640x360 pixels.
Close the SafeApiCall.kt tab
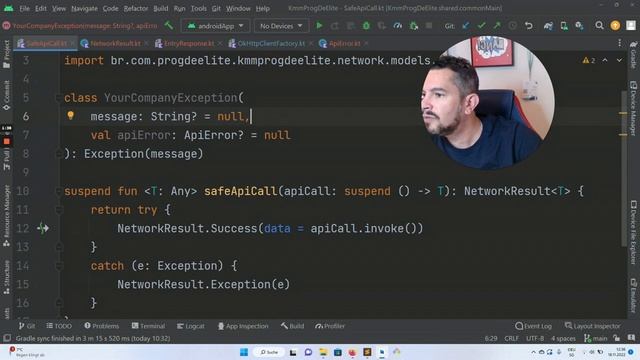tap(72, 43)
